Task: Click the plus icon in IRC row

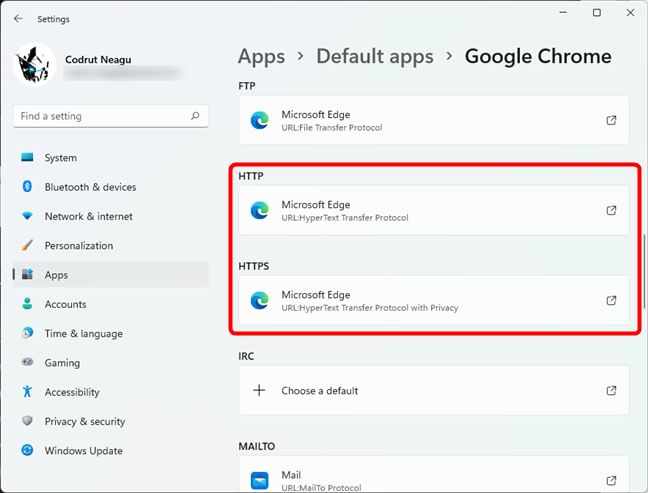Action: click(x=259, y=390)
